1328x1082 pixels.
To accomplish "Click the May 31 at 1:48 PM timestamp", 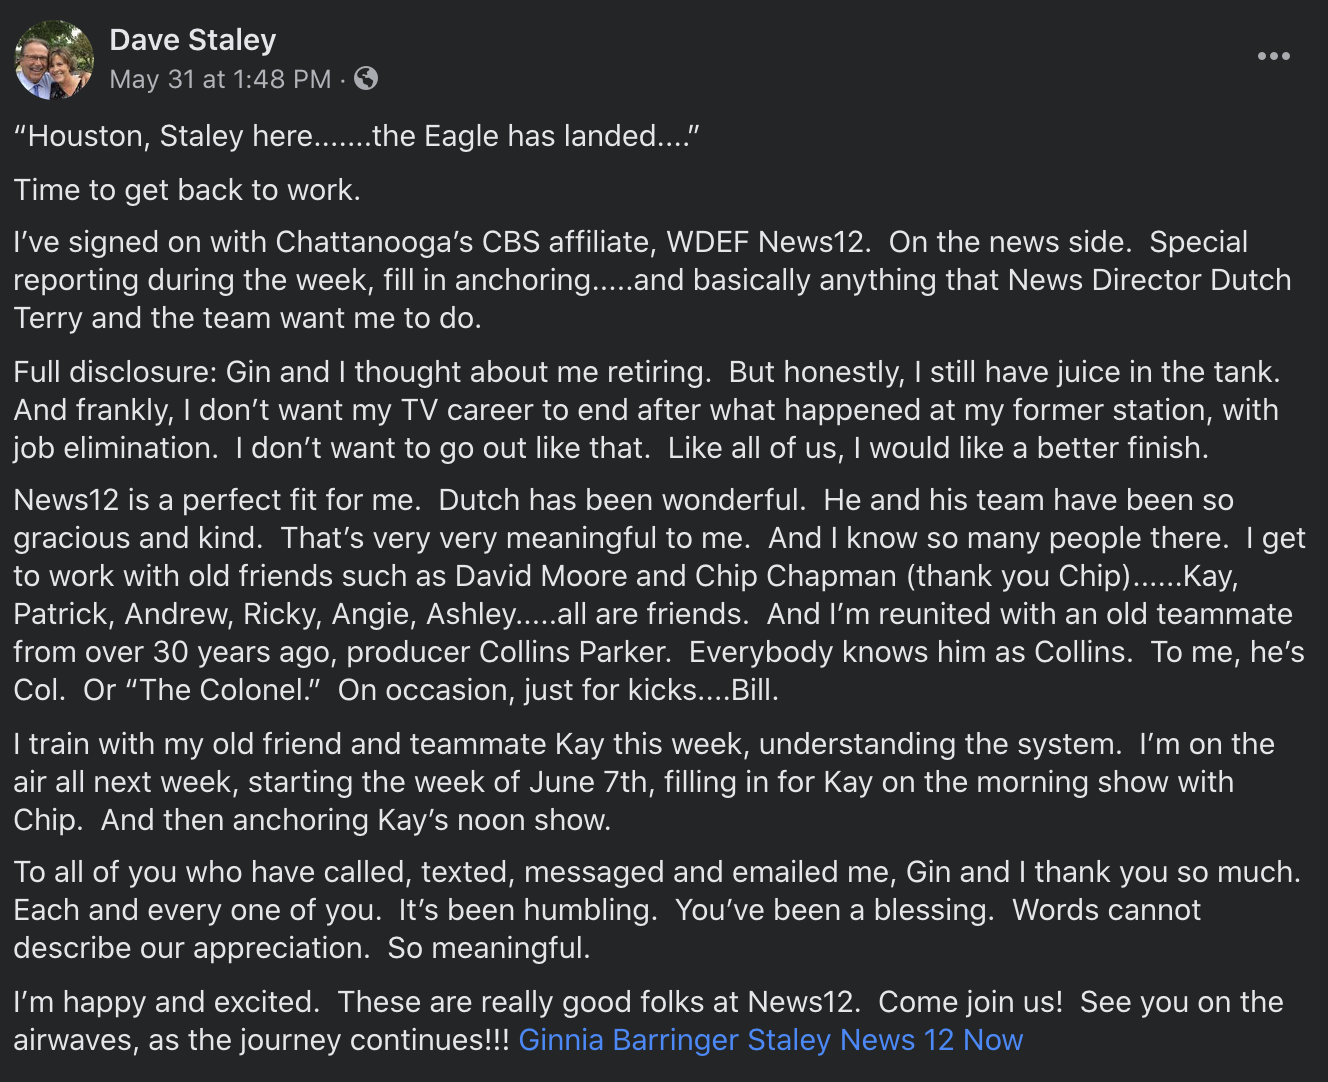I will pyautogui.click(x=220, y=79).
